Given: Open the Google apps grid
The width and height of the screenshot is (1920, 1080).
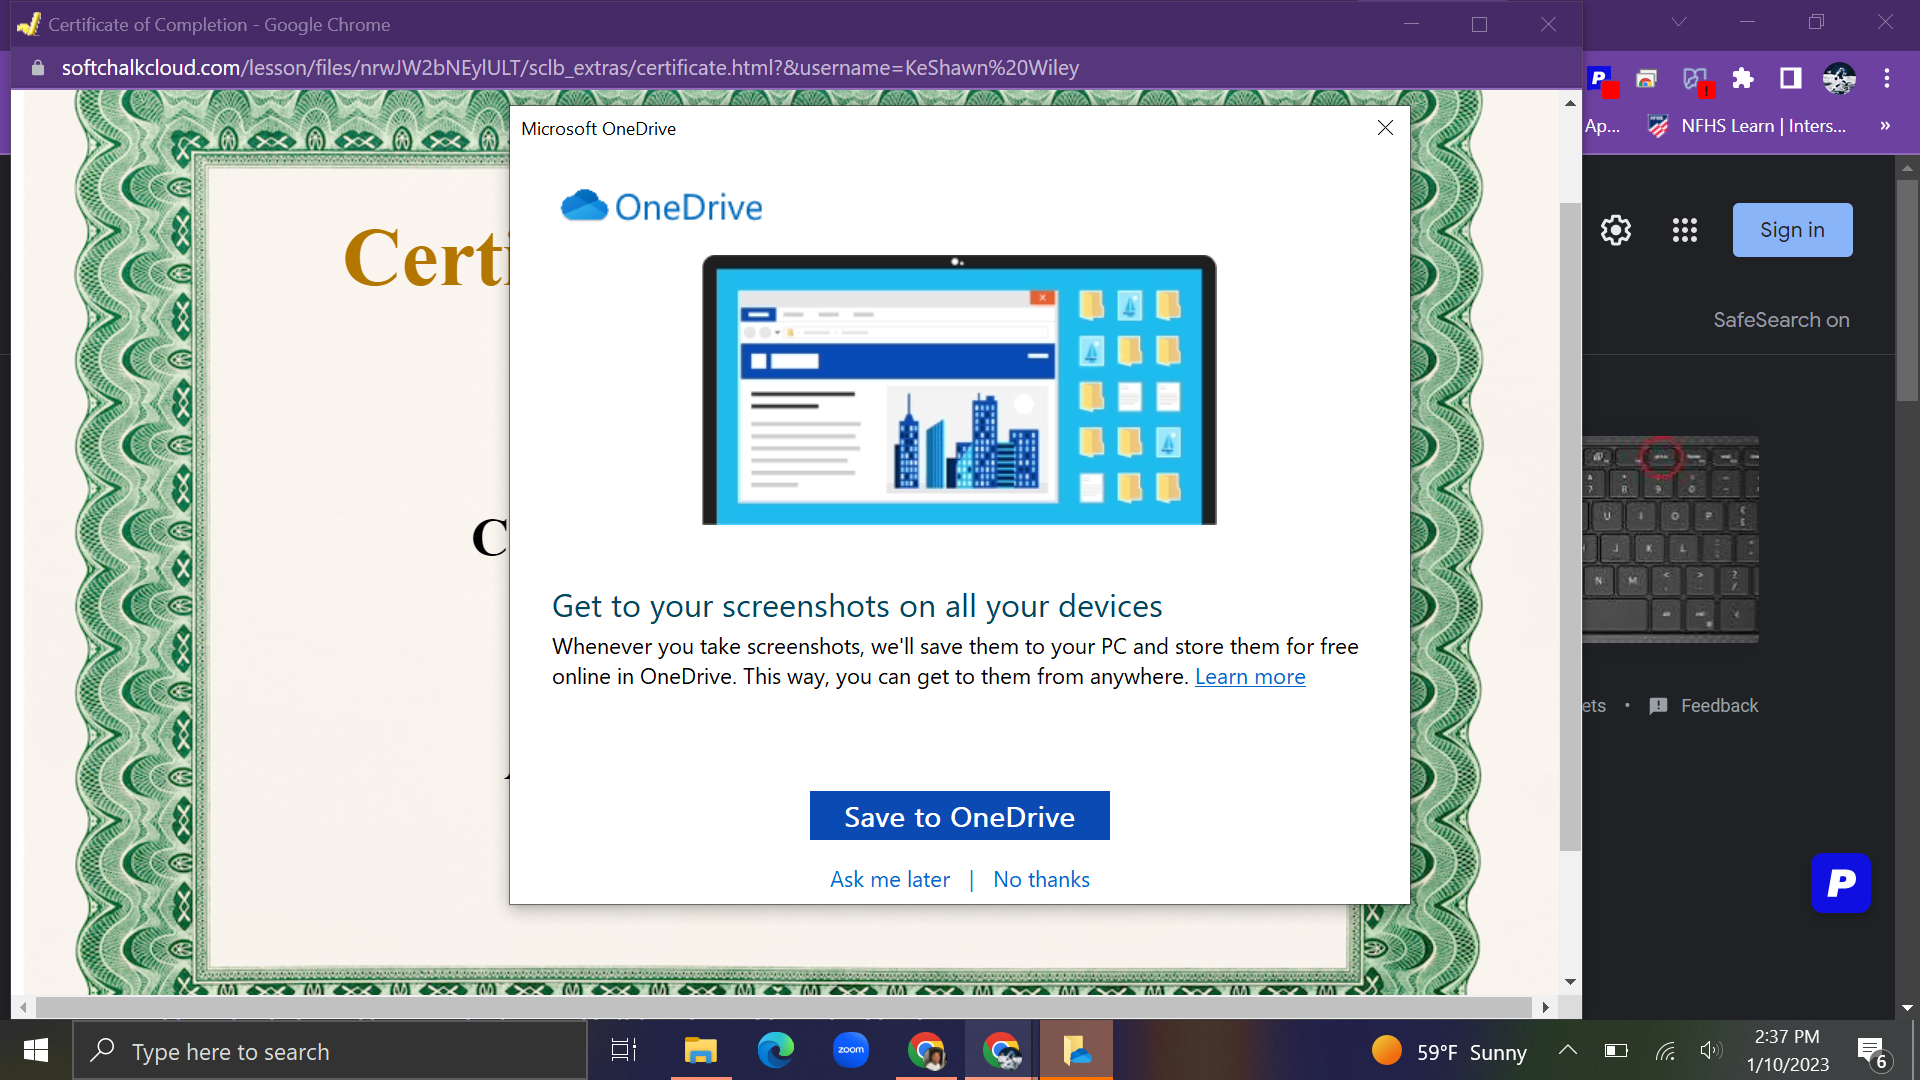Looking at the screenshot, I should click(x=1685, y=230).
